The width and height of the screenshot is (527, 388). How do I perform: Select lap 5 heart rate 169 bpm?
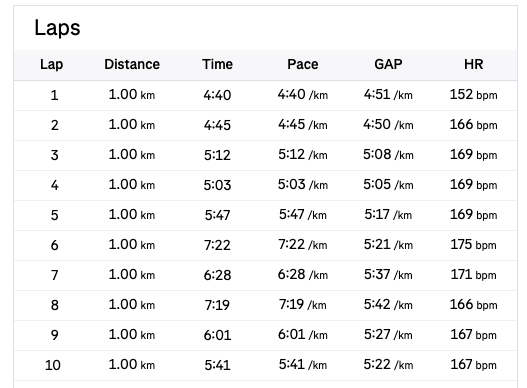pyautogui.click(x=474, y=215)
